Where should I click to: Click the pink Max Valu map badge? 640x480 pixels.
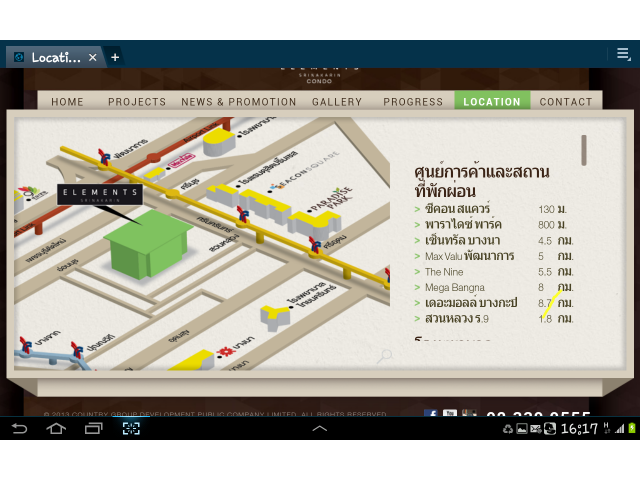tap(180, 160)
